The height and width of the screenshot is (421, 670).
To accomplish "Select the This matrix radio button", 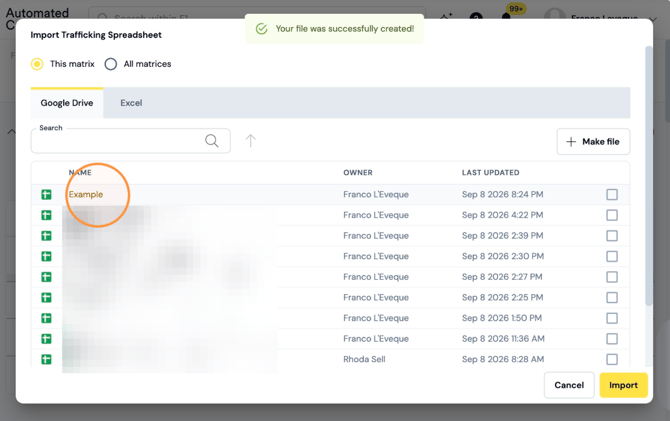I will 37,64.
